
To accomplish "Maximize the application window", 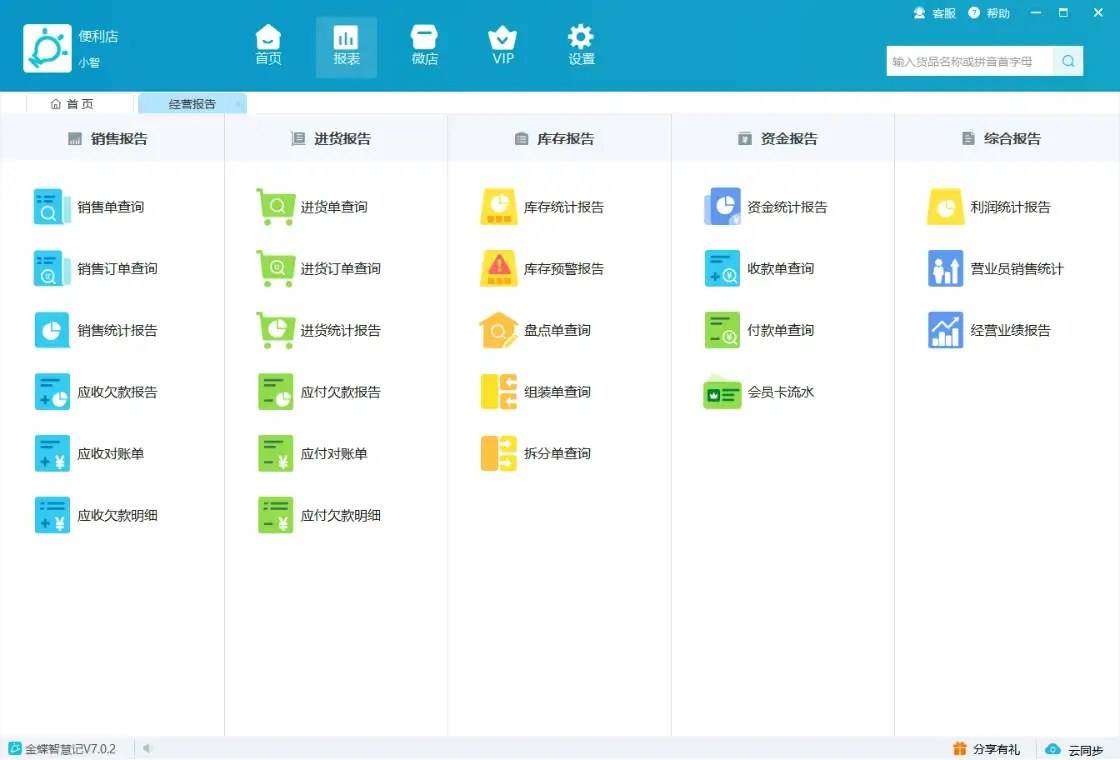I will 1063,13.
